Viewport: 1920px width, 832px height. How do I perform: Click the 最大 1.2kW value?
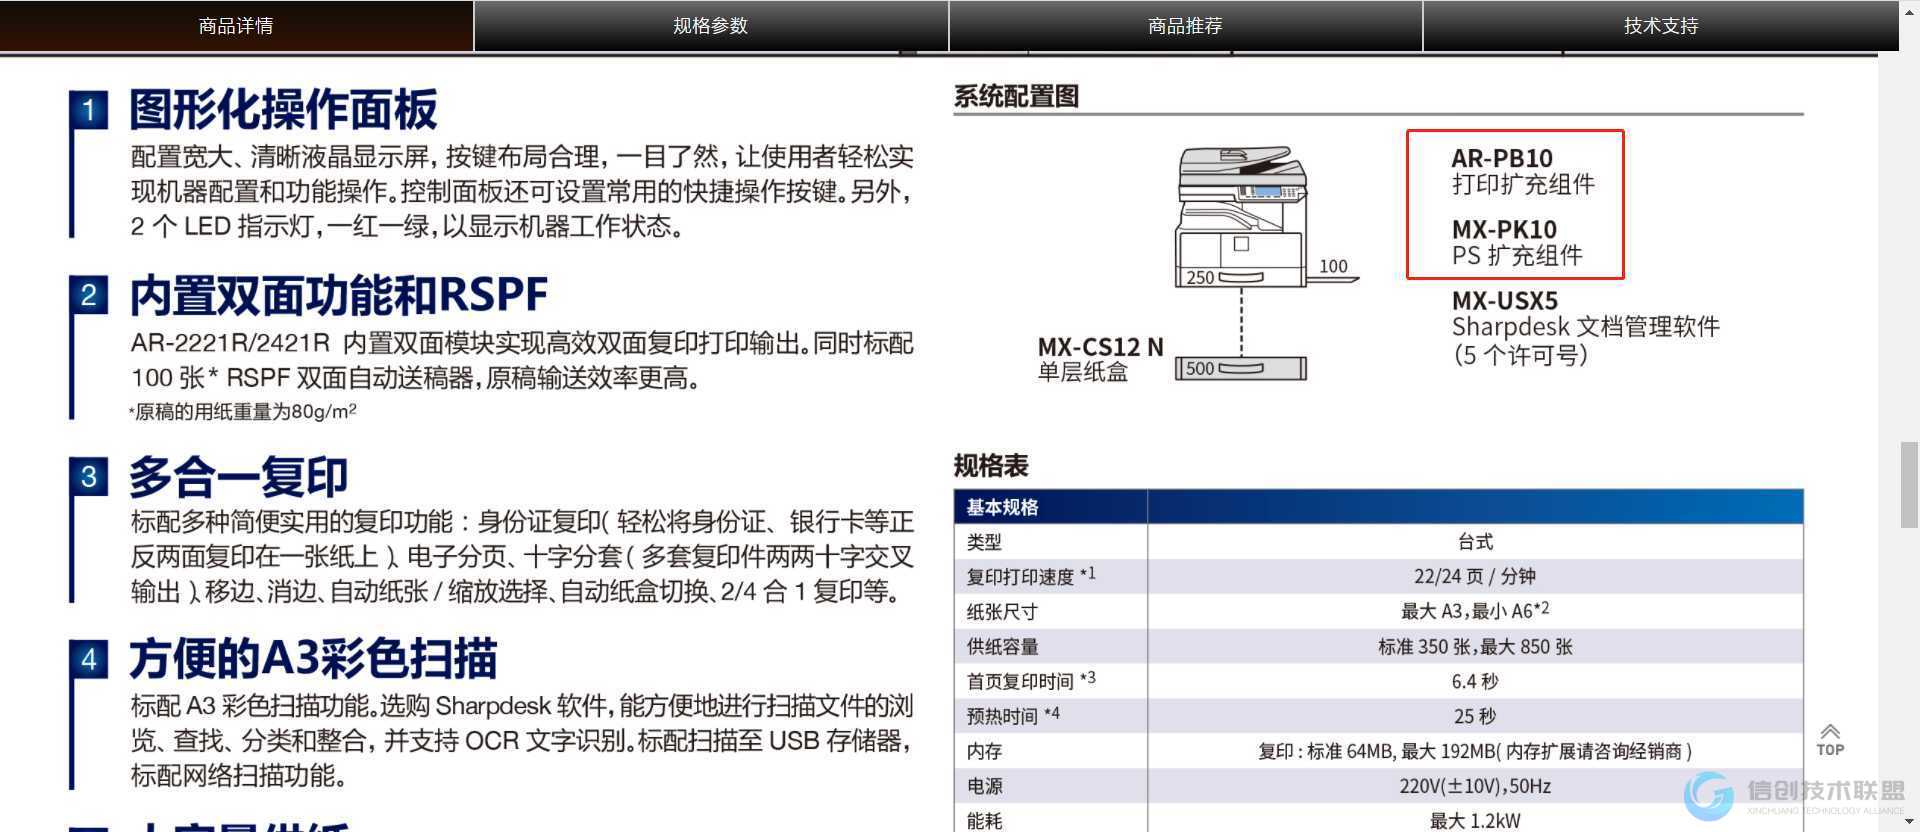click(x=1475, y=821)
